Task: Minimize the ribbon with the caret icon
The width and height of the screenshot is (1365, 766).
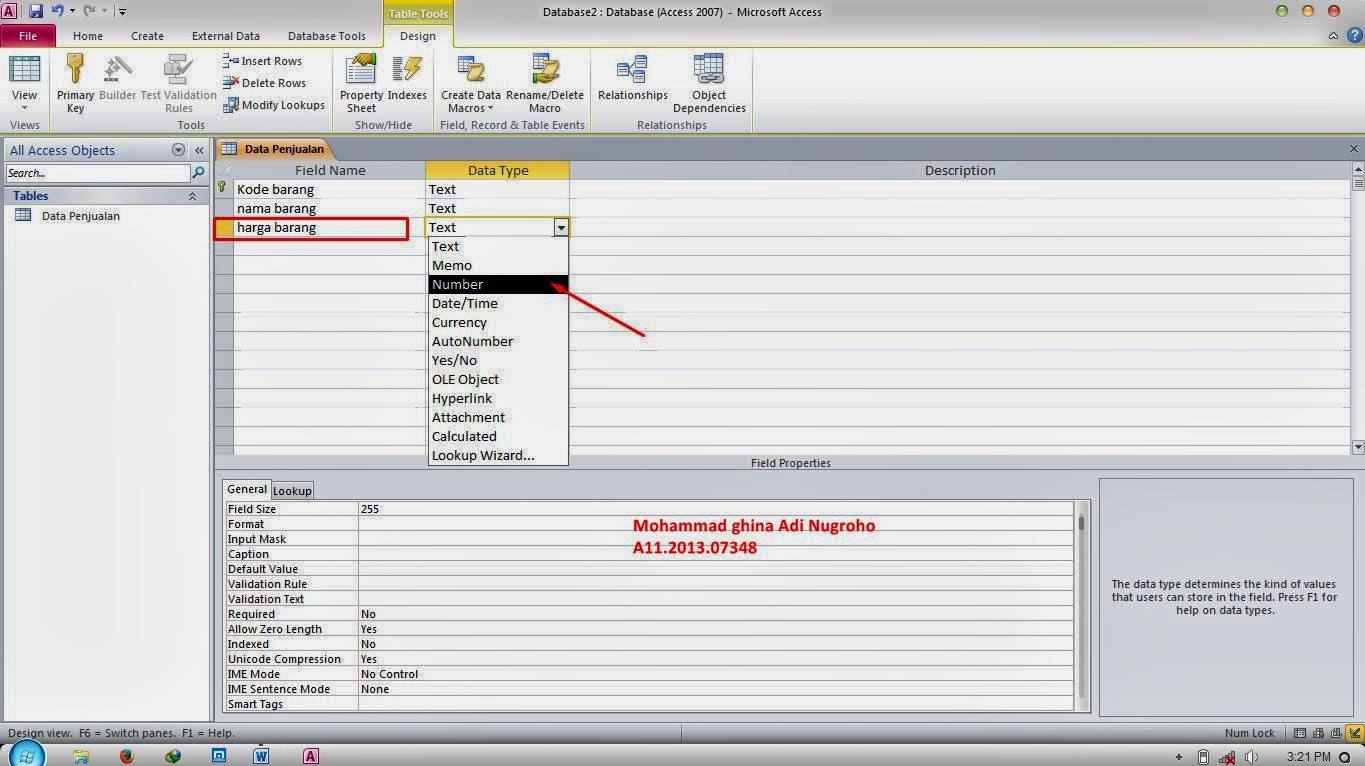Action: [1334, 36]
